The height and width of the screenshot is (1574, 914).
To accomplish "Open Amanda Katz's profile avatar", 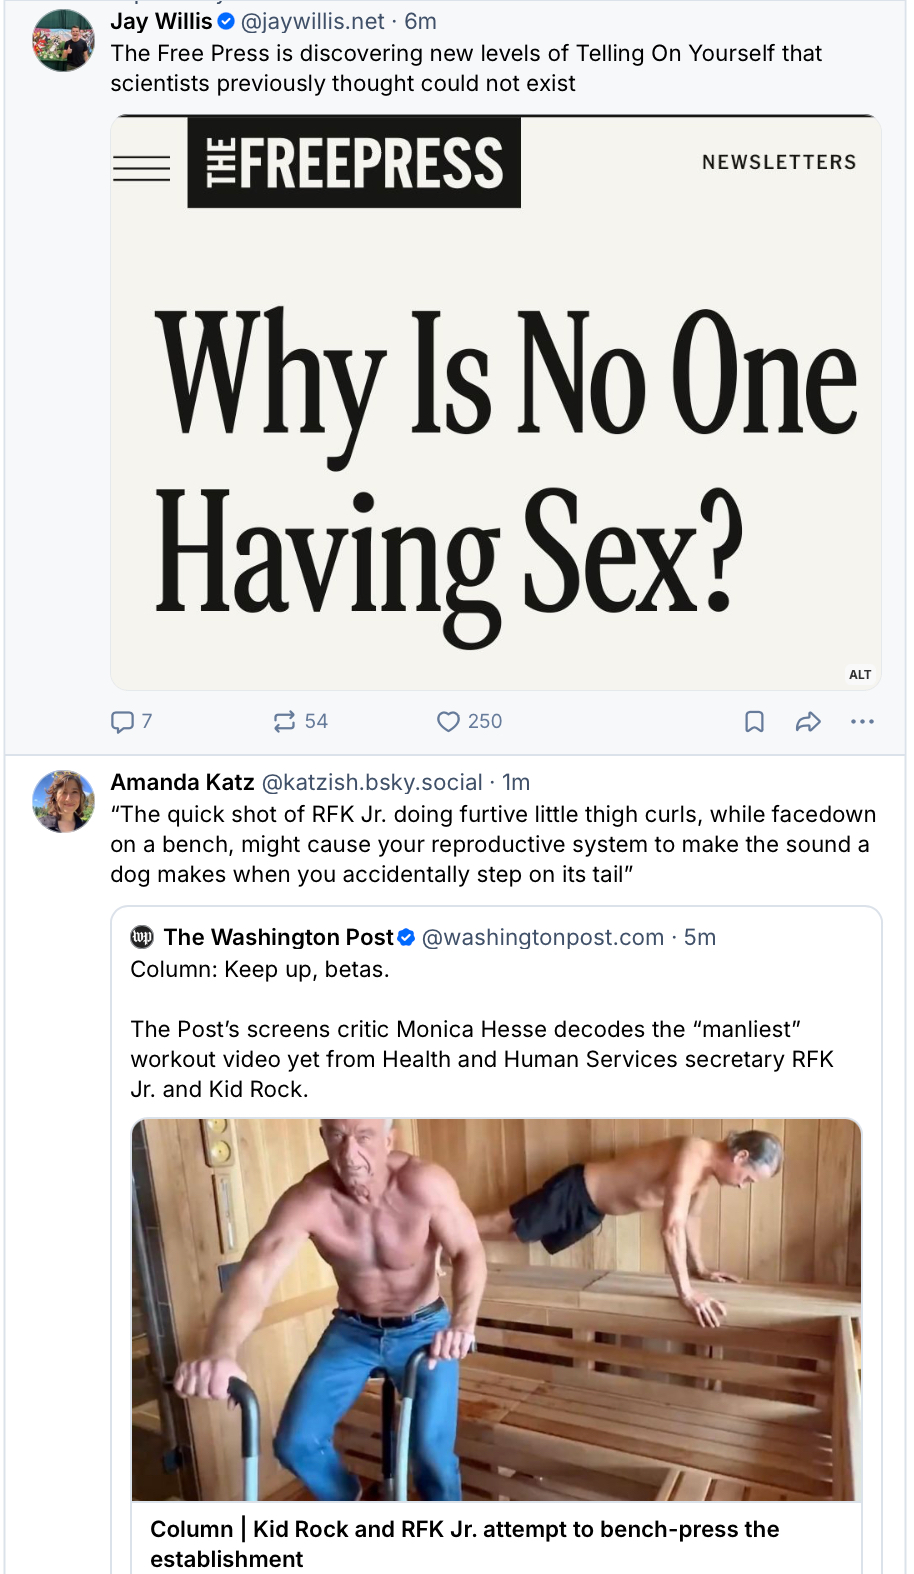I will (x=64, y=801).
